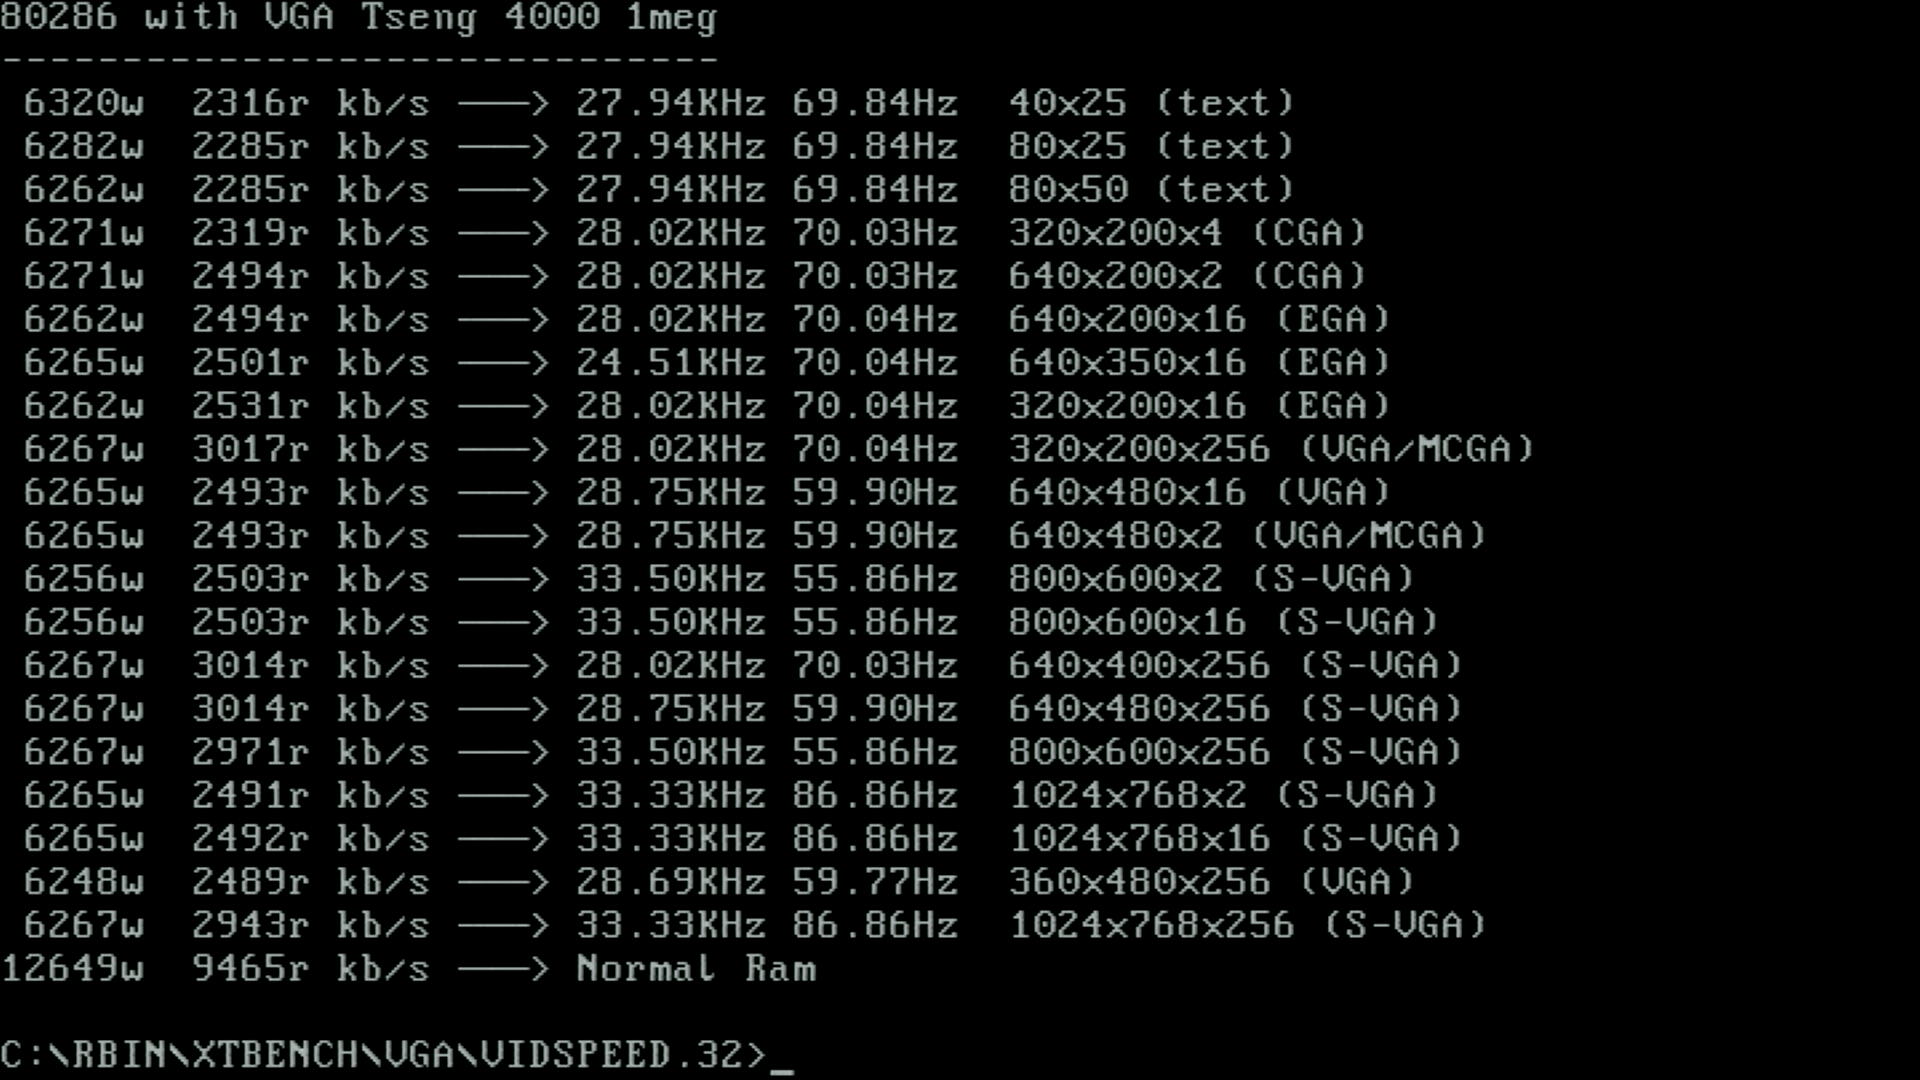1920x1080 pixels.
Task: Select the 640x480x16 (VGA) mode label
Action: [1200, 492]
